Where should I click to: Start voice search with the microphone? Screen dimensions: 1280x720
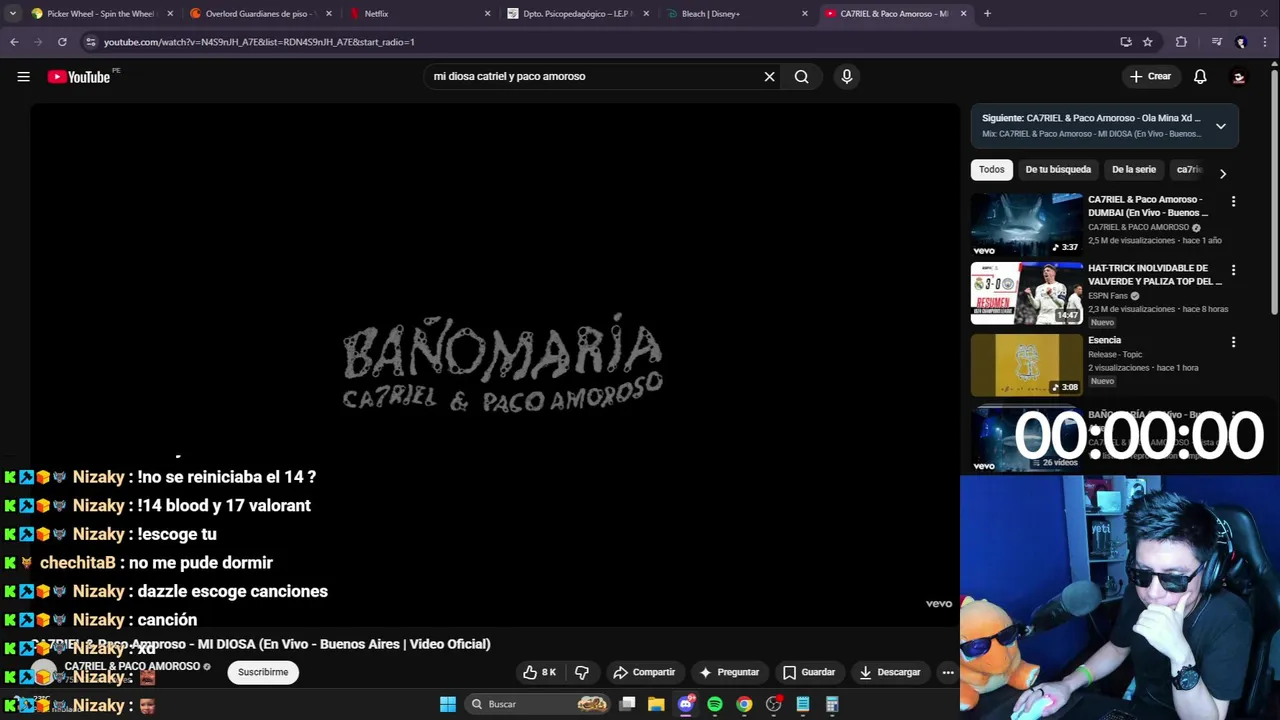click(x=846, y=76)
